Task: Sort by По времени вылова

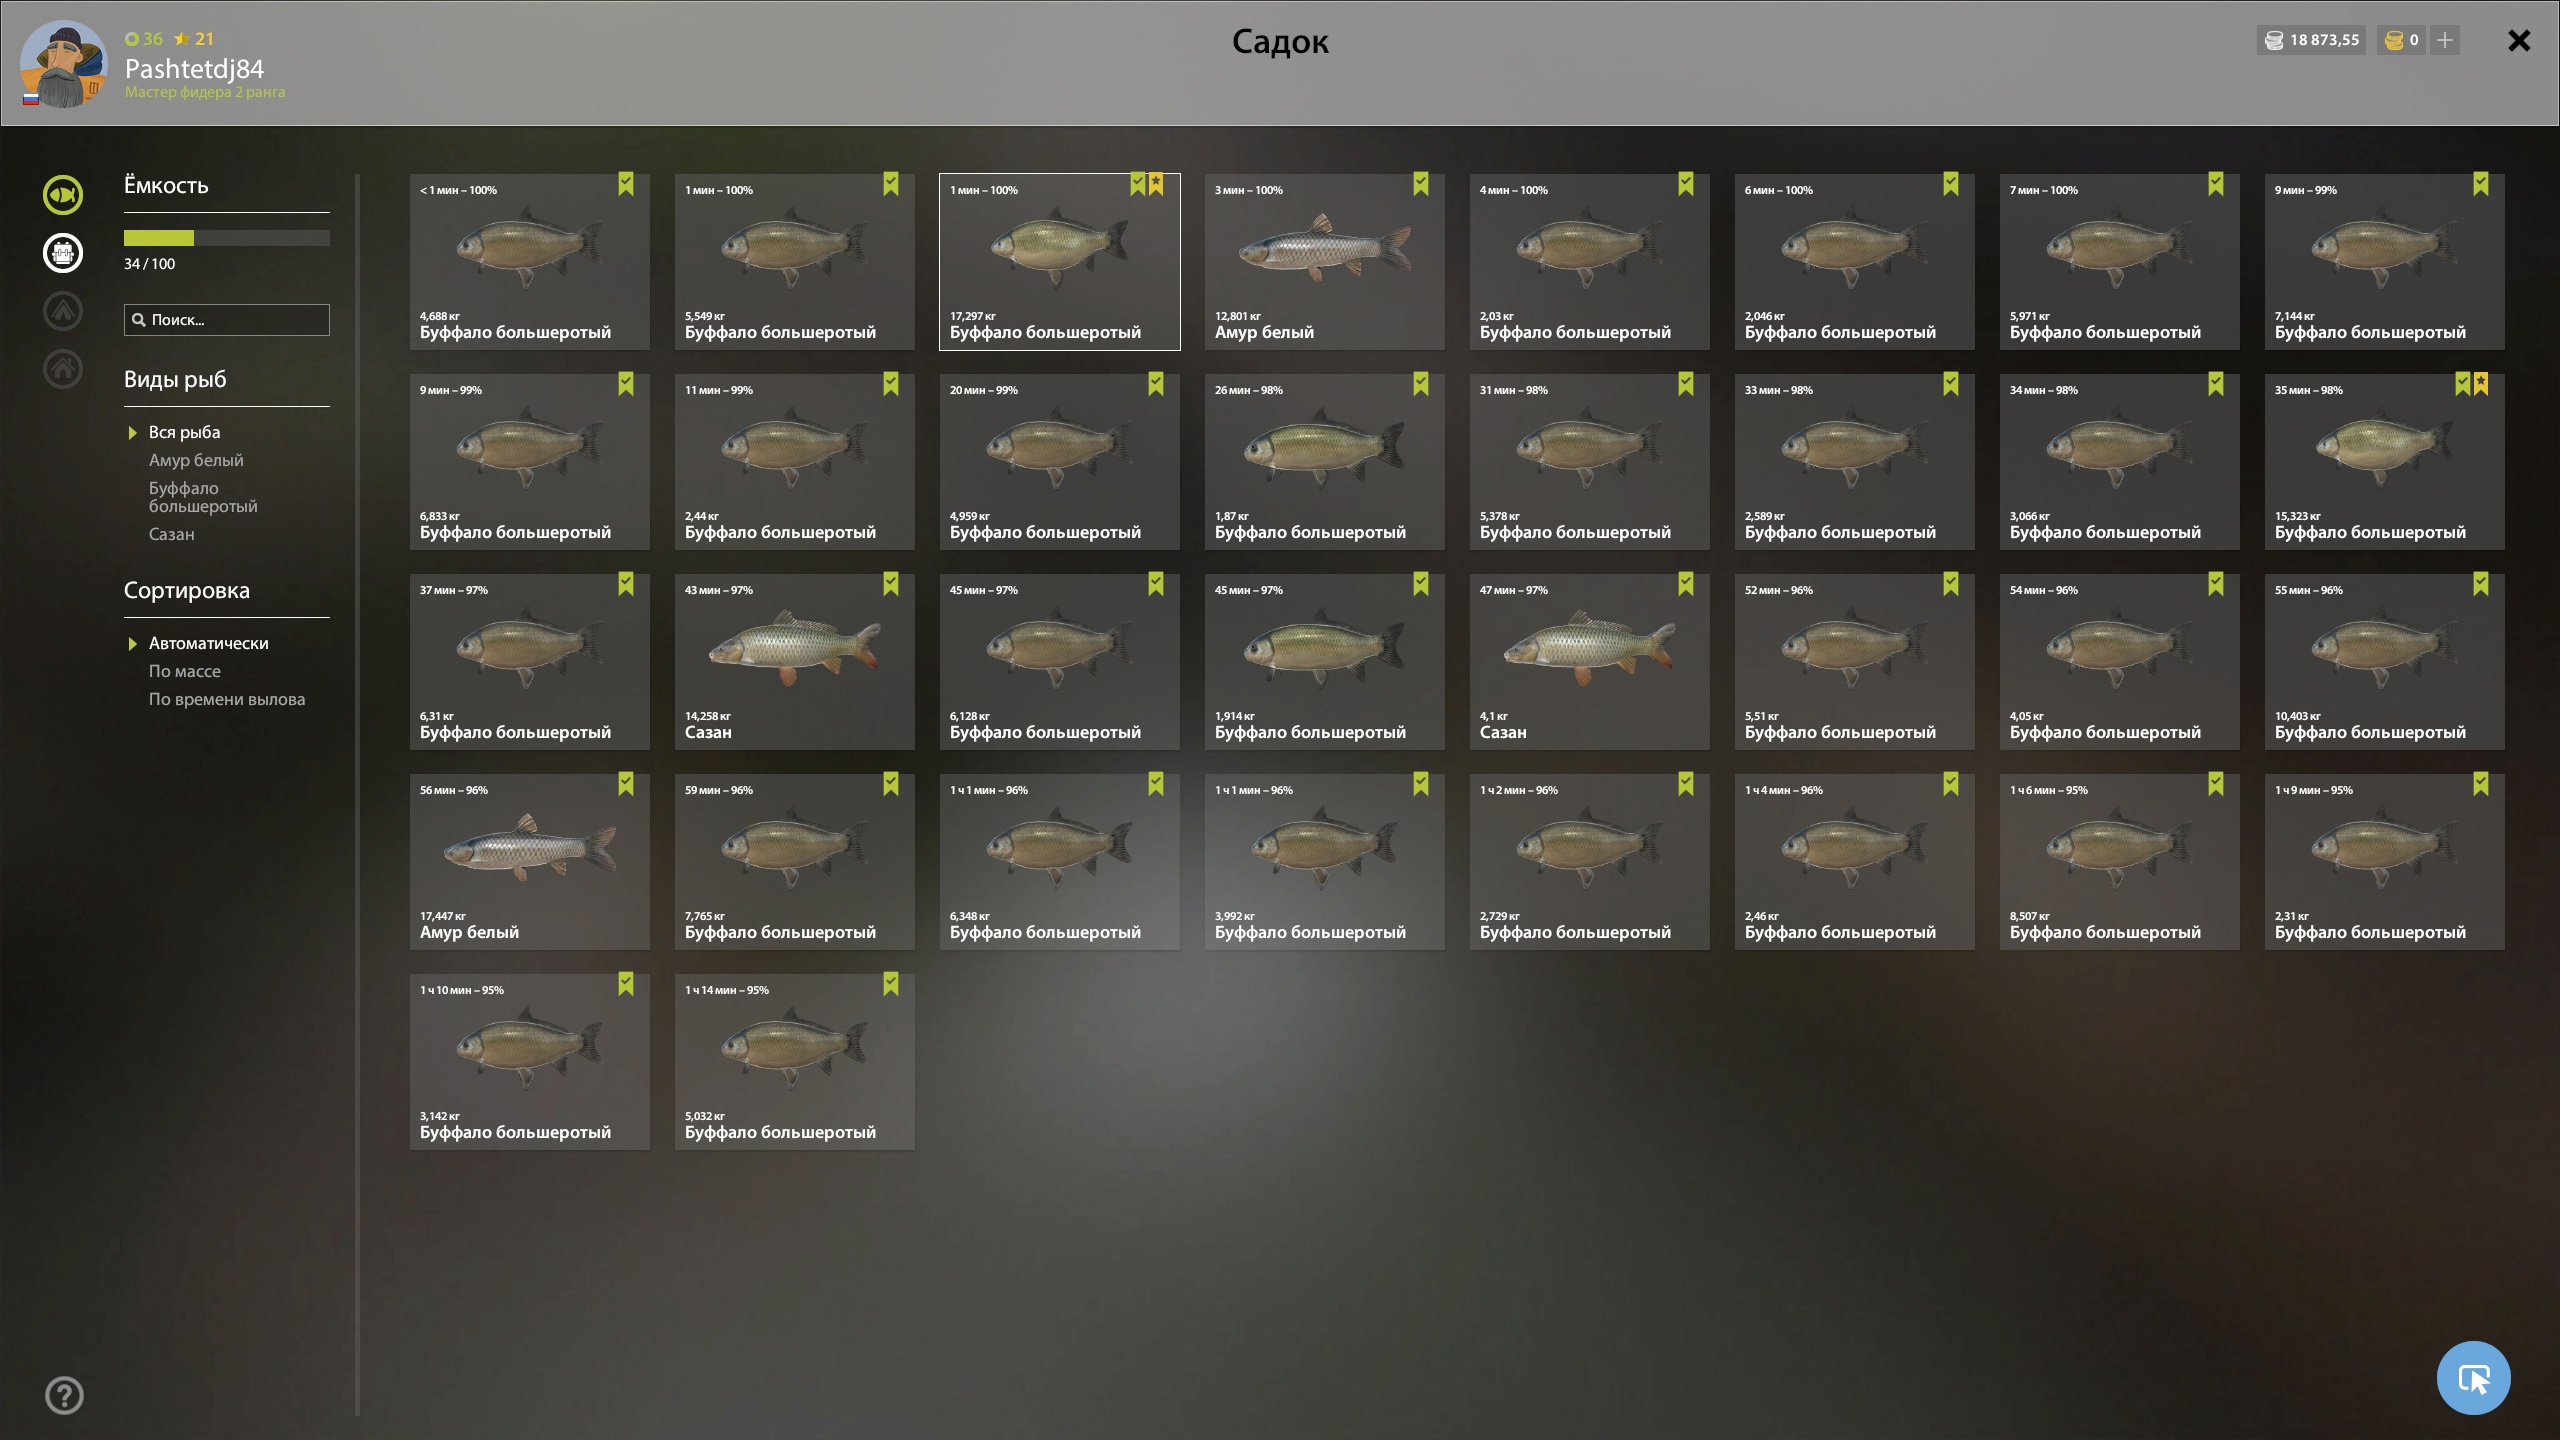Action: 227,699
